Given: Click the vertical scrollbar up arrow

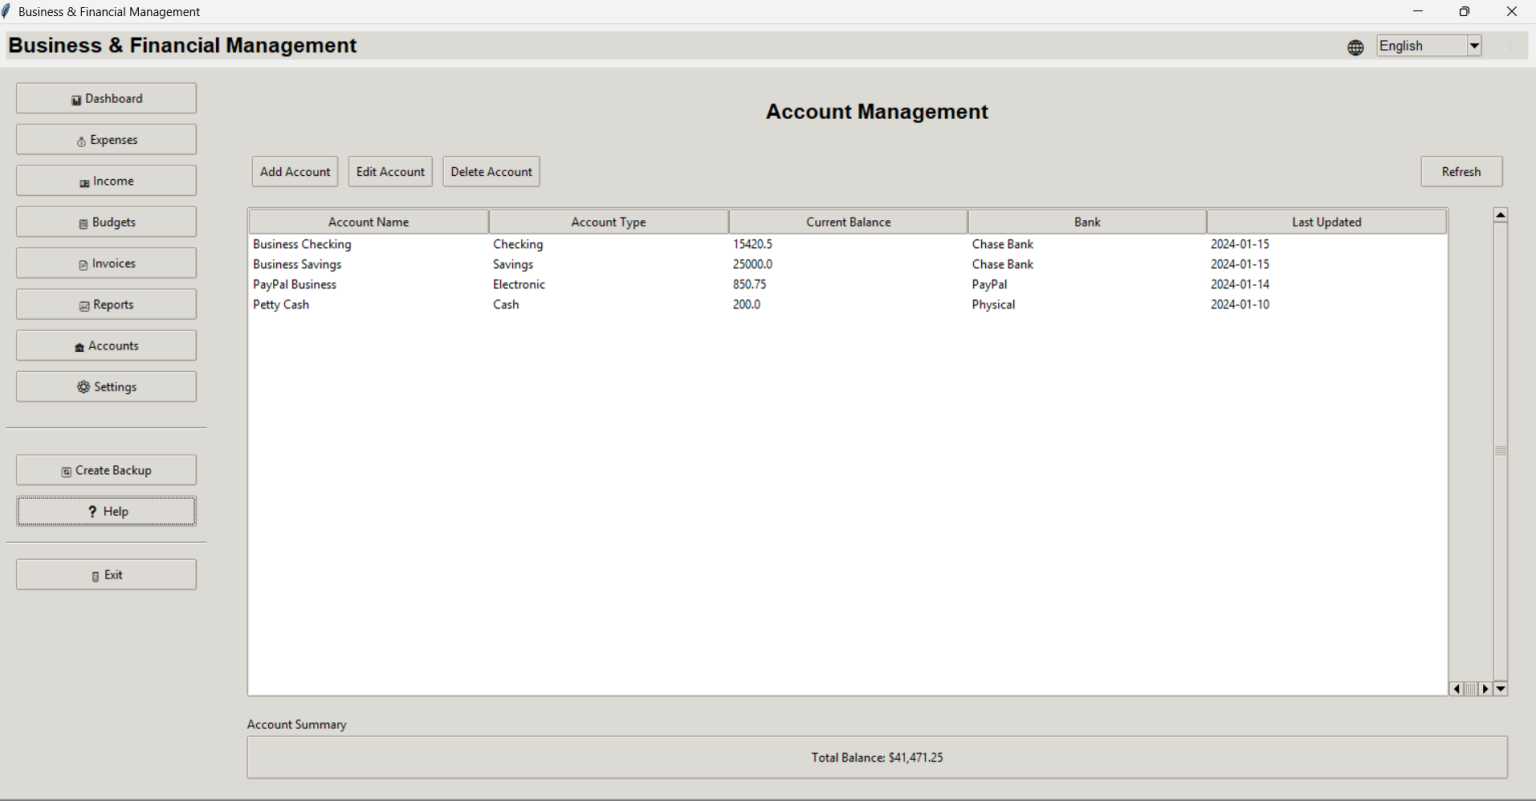Looking at the screenshot, I should point(1499,213).
